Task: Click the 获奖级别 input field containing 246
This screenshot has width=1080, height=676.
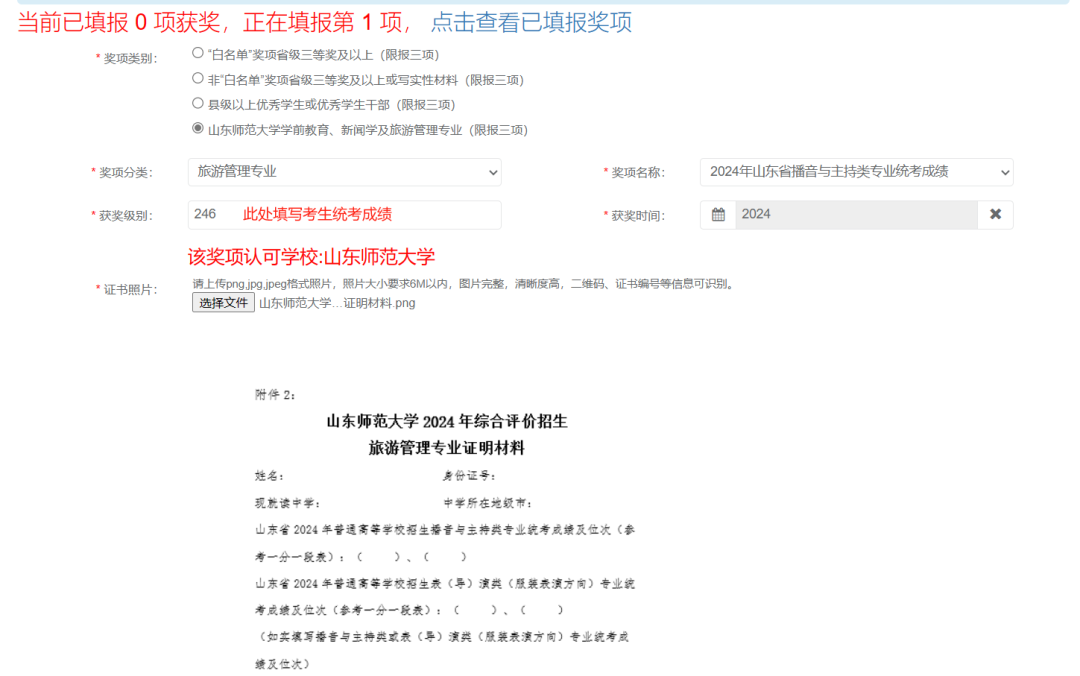Action: pyautogui.click(x=344, y=215)
